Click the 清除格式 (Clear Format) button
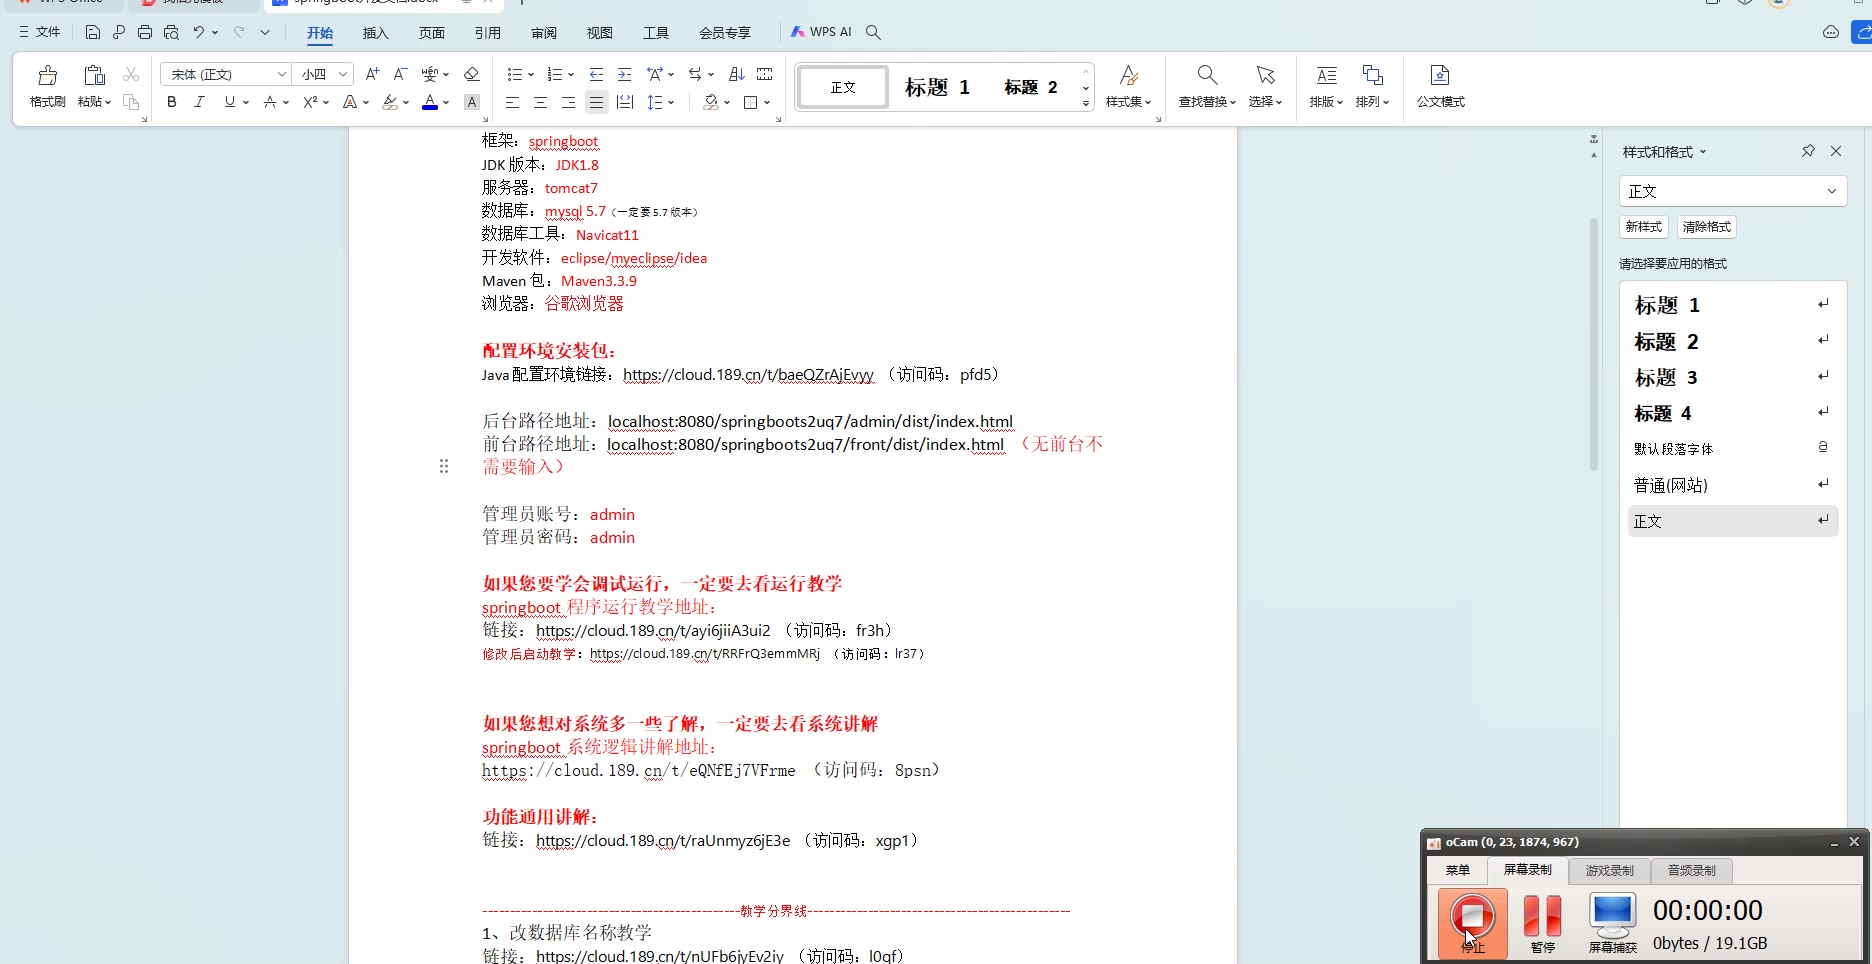 1706,227
